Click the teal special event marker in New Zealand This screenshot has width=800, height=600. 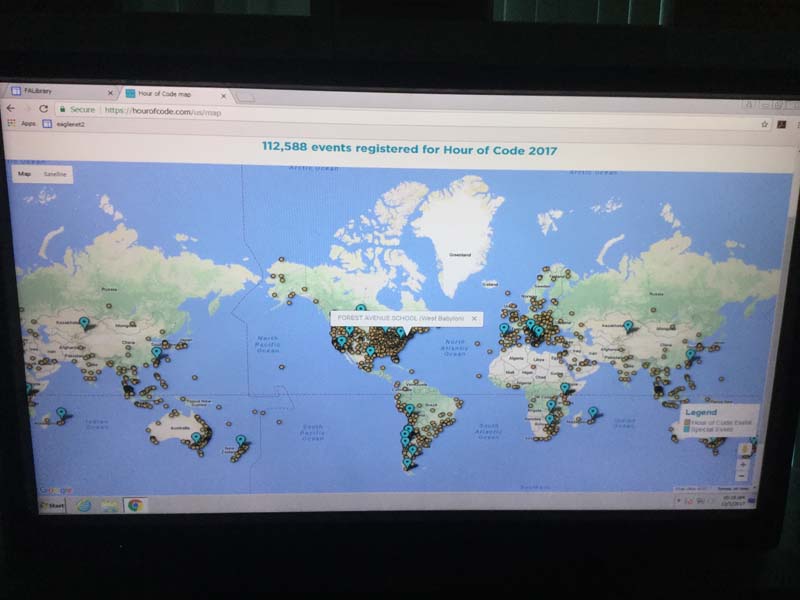(241, 440)
